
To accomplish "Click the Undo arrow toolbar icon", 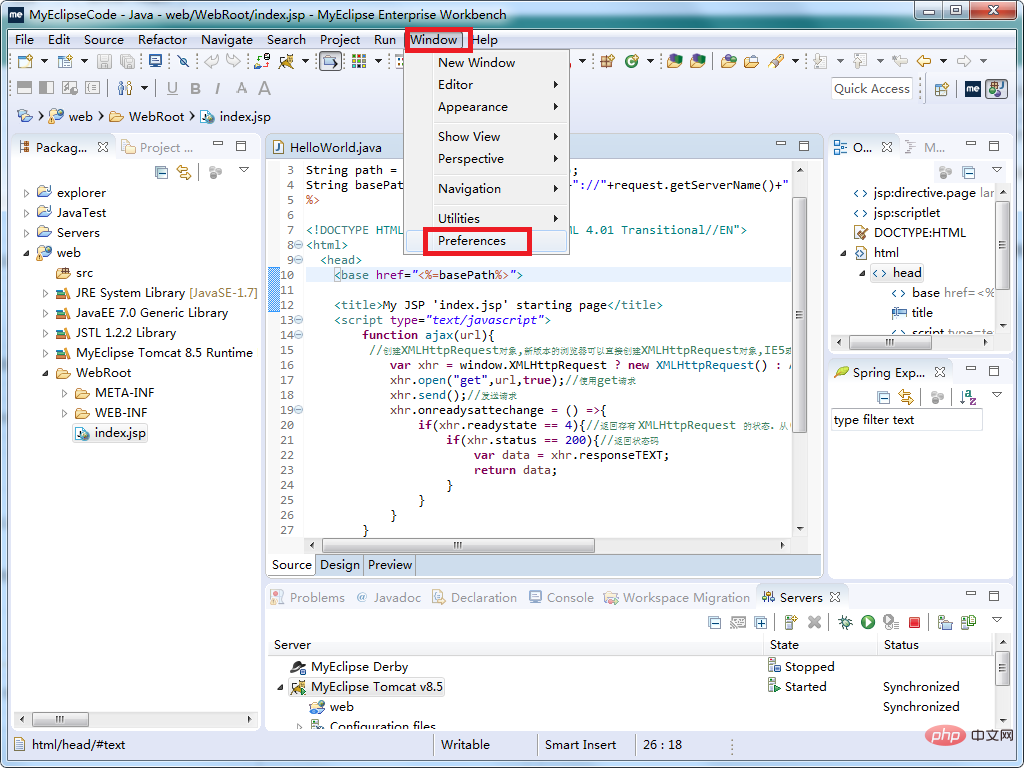I will pyautogui.click(x=211, y=61).
